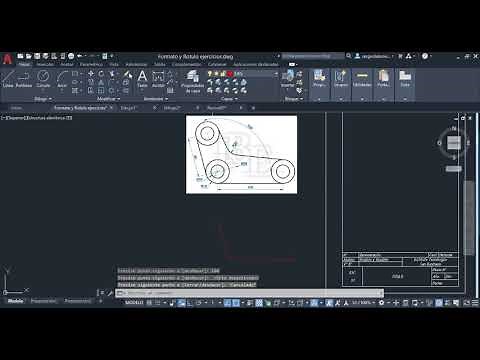Toggle ortho mode in status bar
The height and width of the screenshot is (360, 480).
coord(190,303)
